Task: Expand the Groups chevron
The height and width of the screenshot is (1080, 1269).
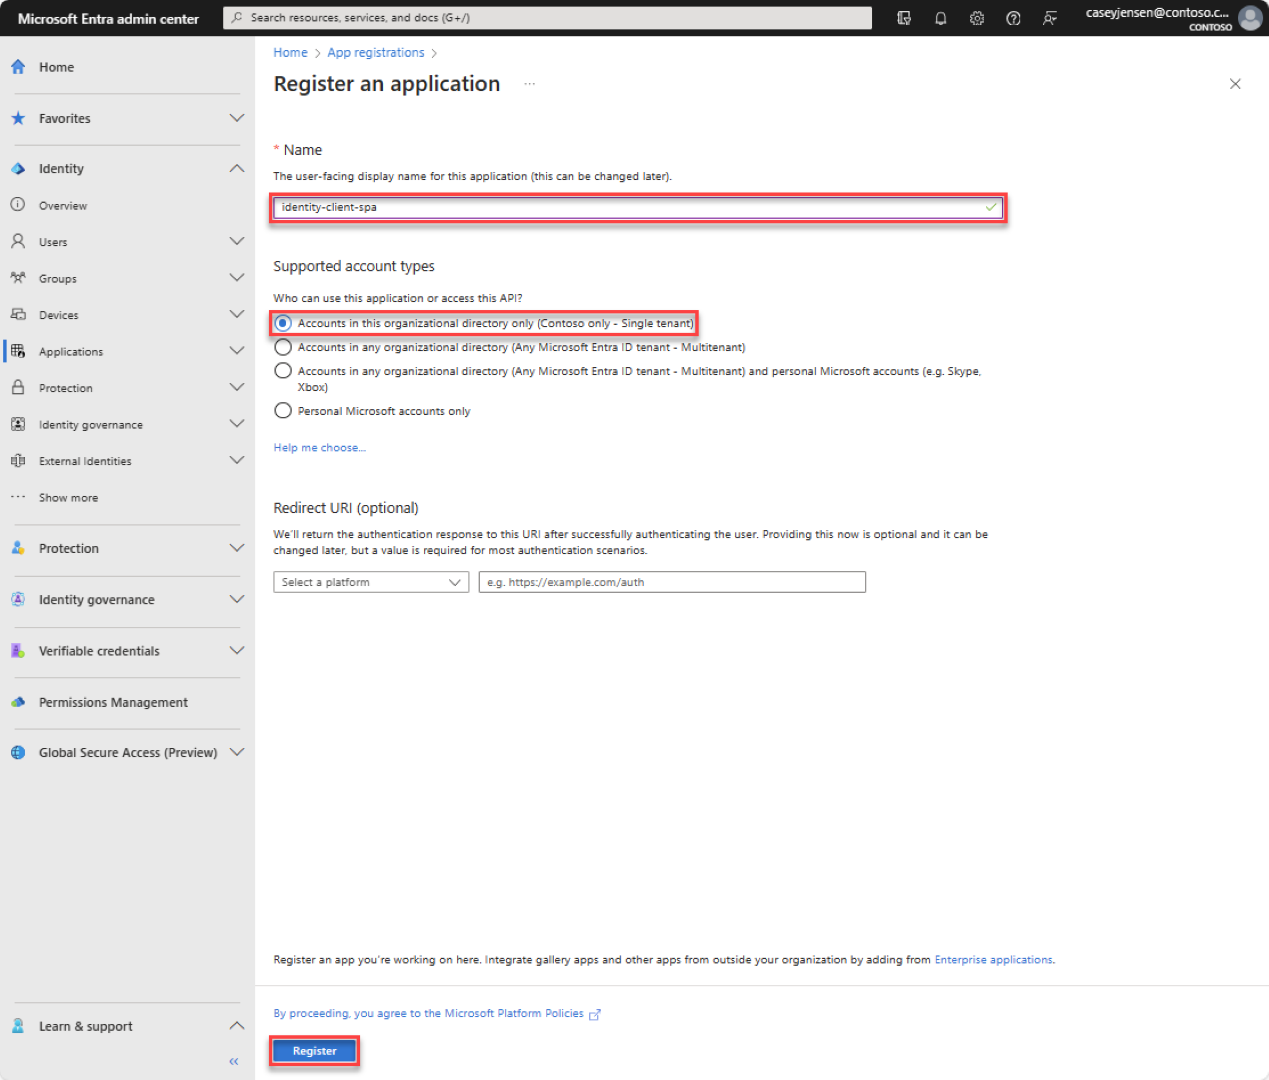Action: (237, 278)
